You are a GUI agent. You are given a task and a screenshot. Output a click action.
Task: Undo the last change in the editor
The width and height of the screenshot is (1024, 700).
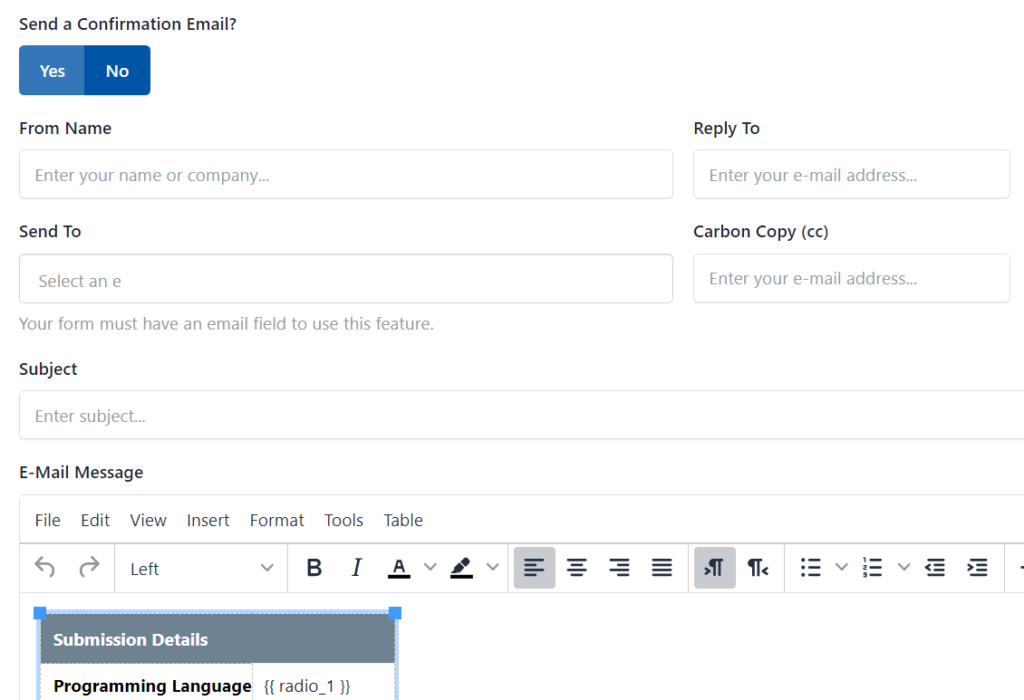point(44,568)
